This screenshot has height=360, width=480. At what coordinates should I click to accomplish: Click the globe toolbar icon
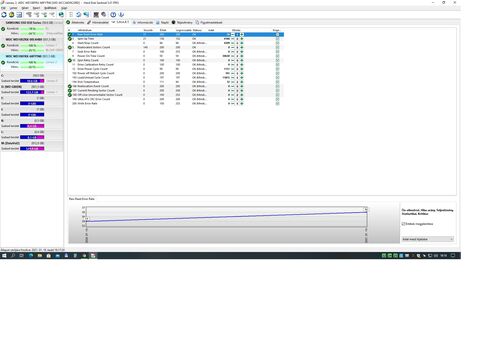61,15
